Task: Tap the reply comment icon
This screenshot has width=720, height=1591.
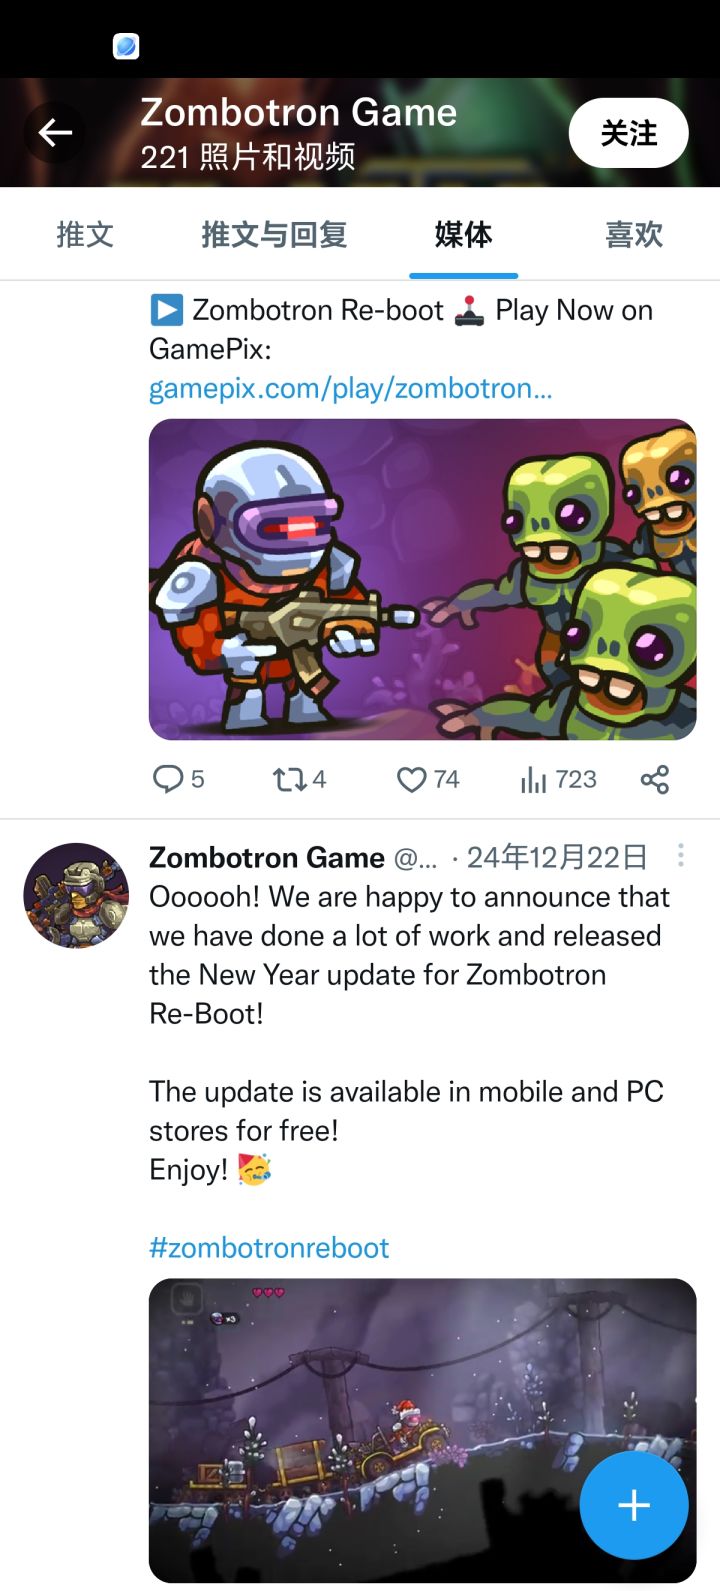Action: tap(168, 779)
